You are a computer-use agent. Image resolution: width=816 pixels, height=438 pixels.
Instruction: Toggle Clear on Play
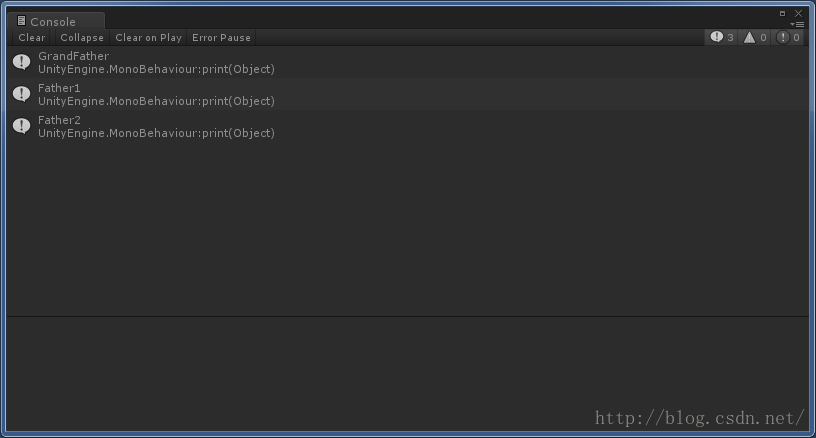[x=148, y=37]
